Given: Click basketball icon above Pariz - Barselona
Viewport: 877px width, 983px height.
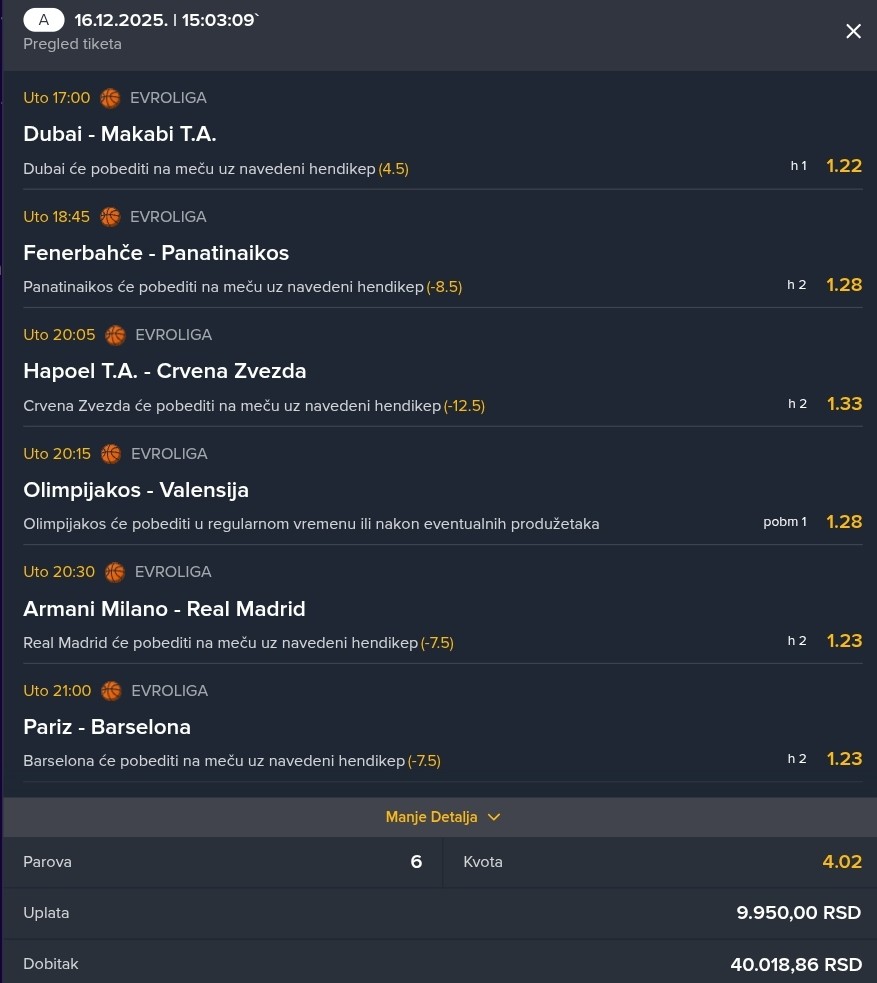Looking at the screenshot, I should point(111,691).
